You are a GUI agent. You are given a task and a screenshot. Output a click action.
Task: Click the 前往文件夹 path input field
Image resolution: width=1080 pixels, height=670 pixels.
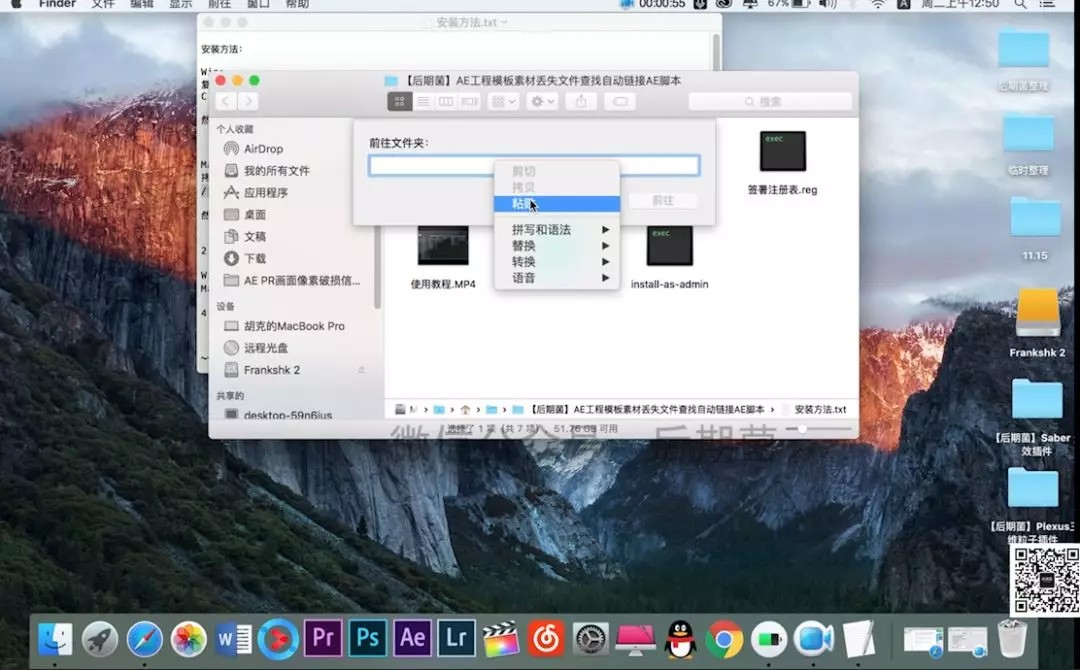pyautogui.click(x=533, y=166)
